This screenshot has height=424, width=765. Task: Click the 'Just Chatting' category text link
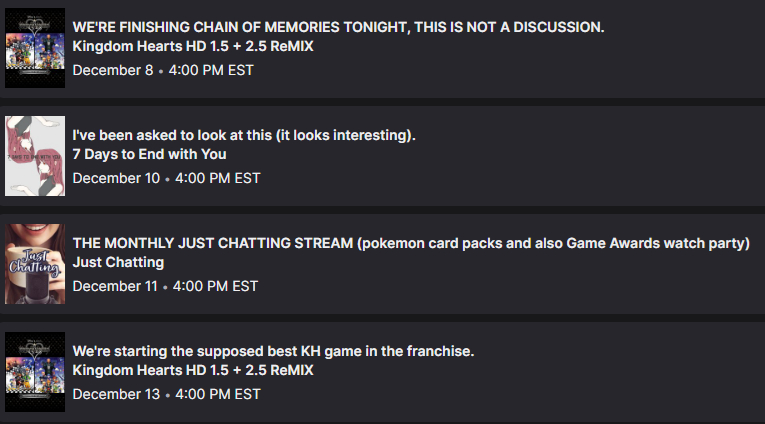click(x=118, y=262)
